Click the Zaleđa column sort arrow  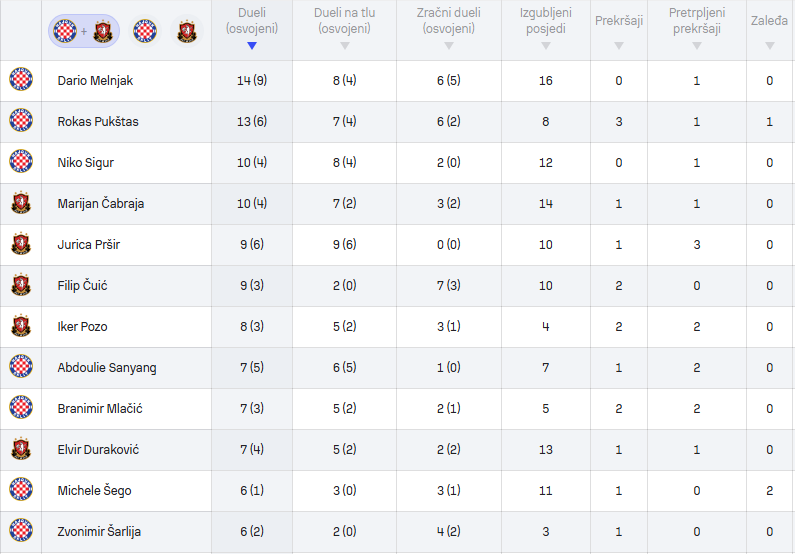tap(770, 46)
